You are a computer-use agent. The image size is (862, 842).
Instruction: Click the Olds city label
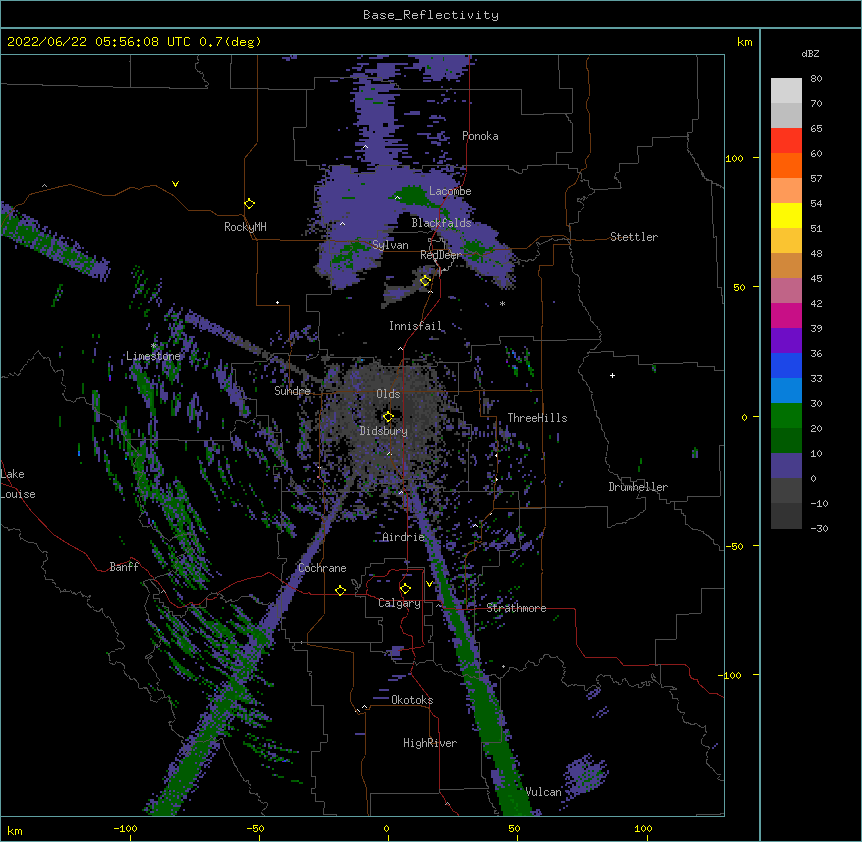(388, 394)
